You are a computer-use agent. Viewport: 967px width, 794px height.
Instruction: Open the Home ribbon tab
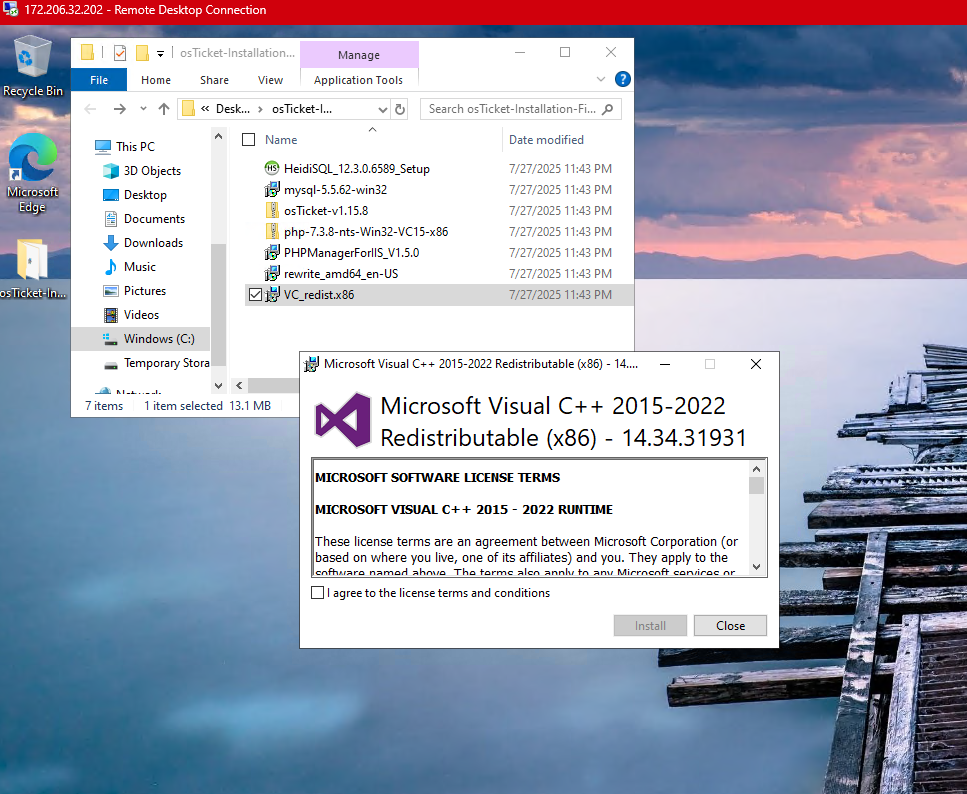[x=155, y=80]
